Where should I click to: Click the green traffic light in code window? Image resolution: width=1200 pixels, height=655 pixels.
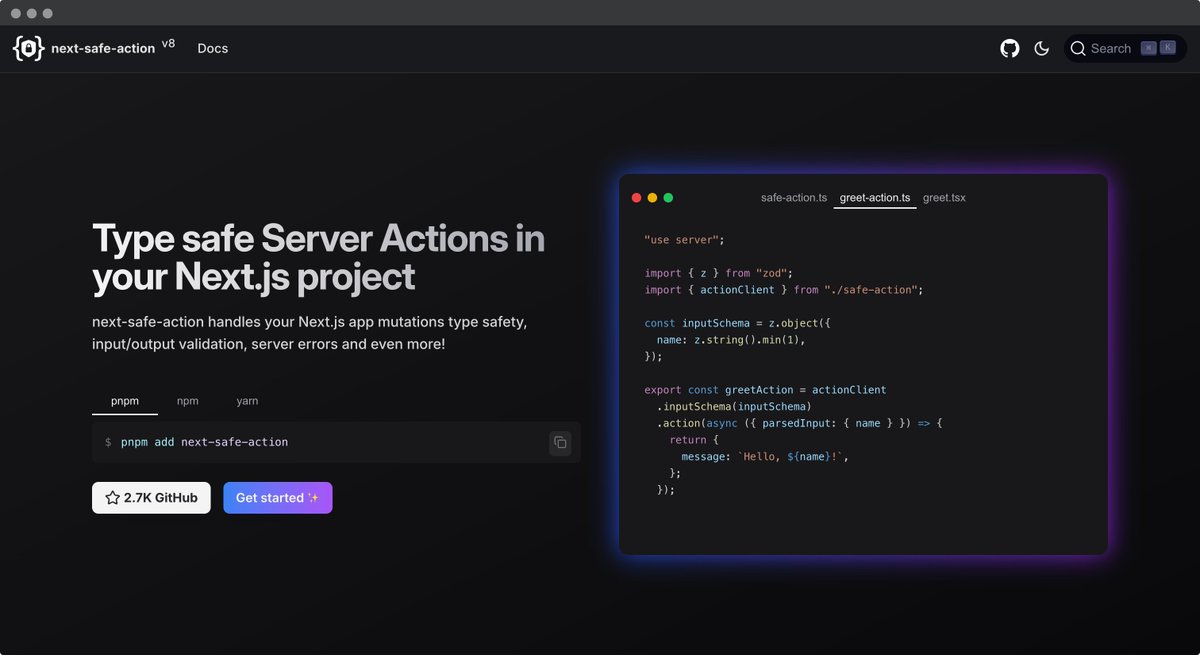pos(668,197)
